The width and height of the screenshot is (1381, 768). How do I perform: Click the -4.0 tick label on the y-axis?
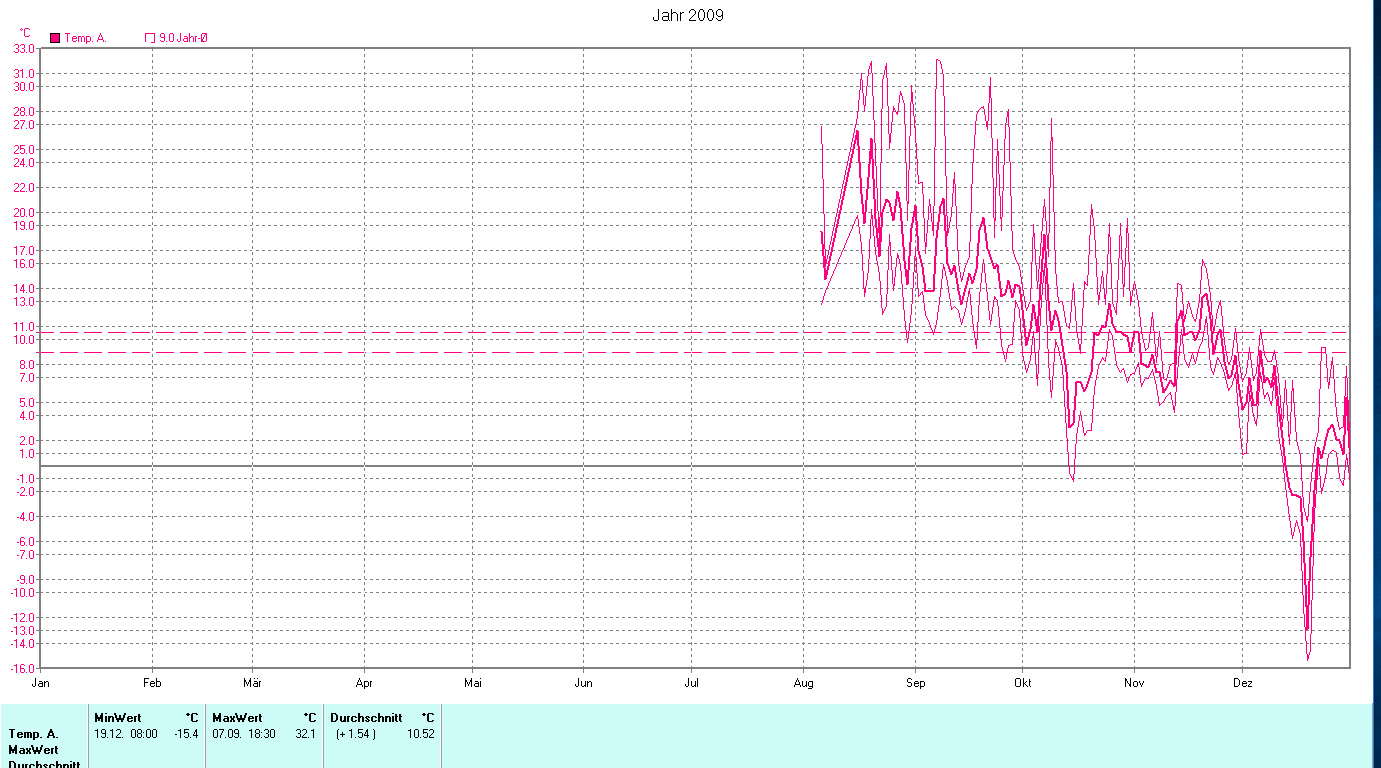coord(25,517)
